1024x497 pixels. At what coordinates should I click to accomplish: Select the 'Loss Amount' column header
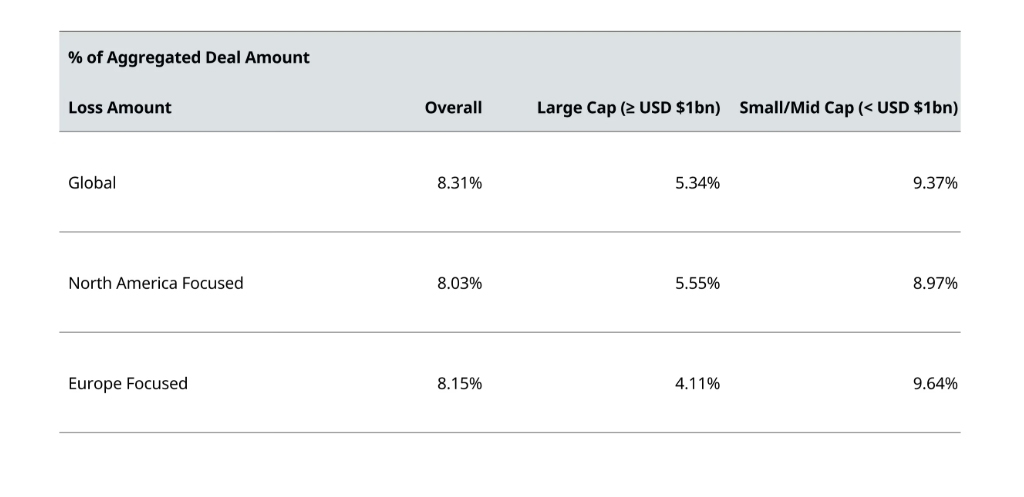[119, 108]
